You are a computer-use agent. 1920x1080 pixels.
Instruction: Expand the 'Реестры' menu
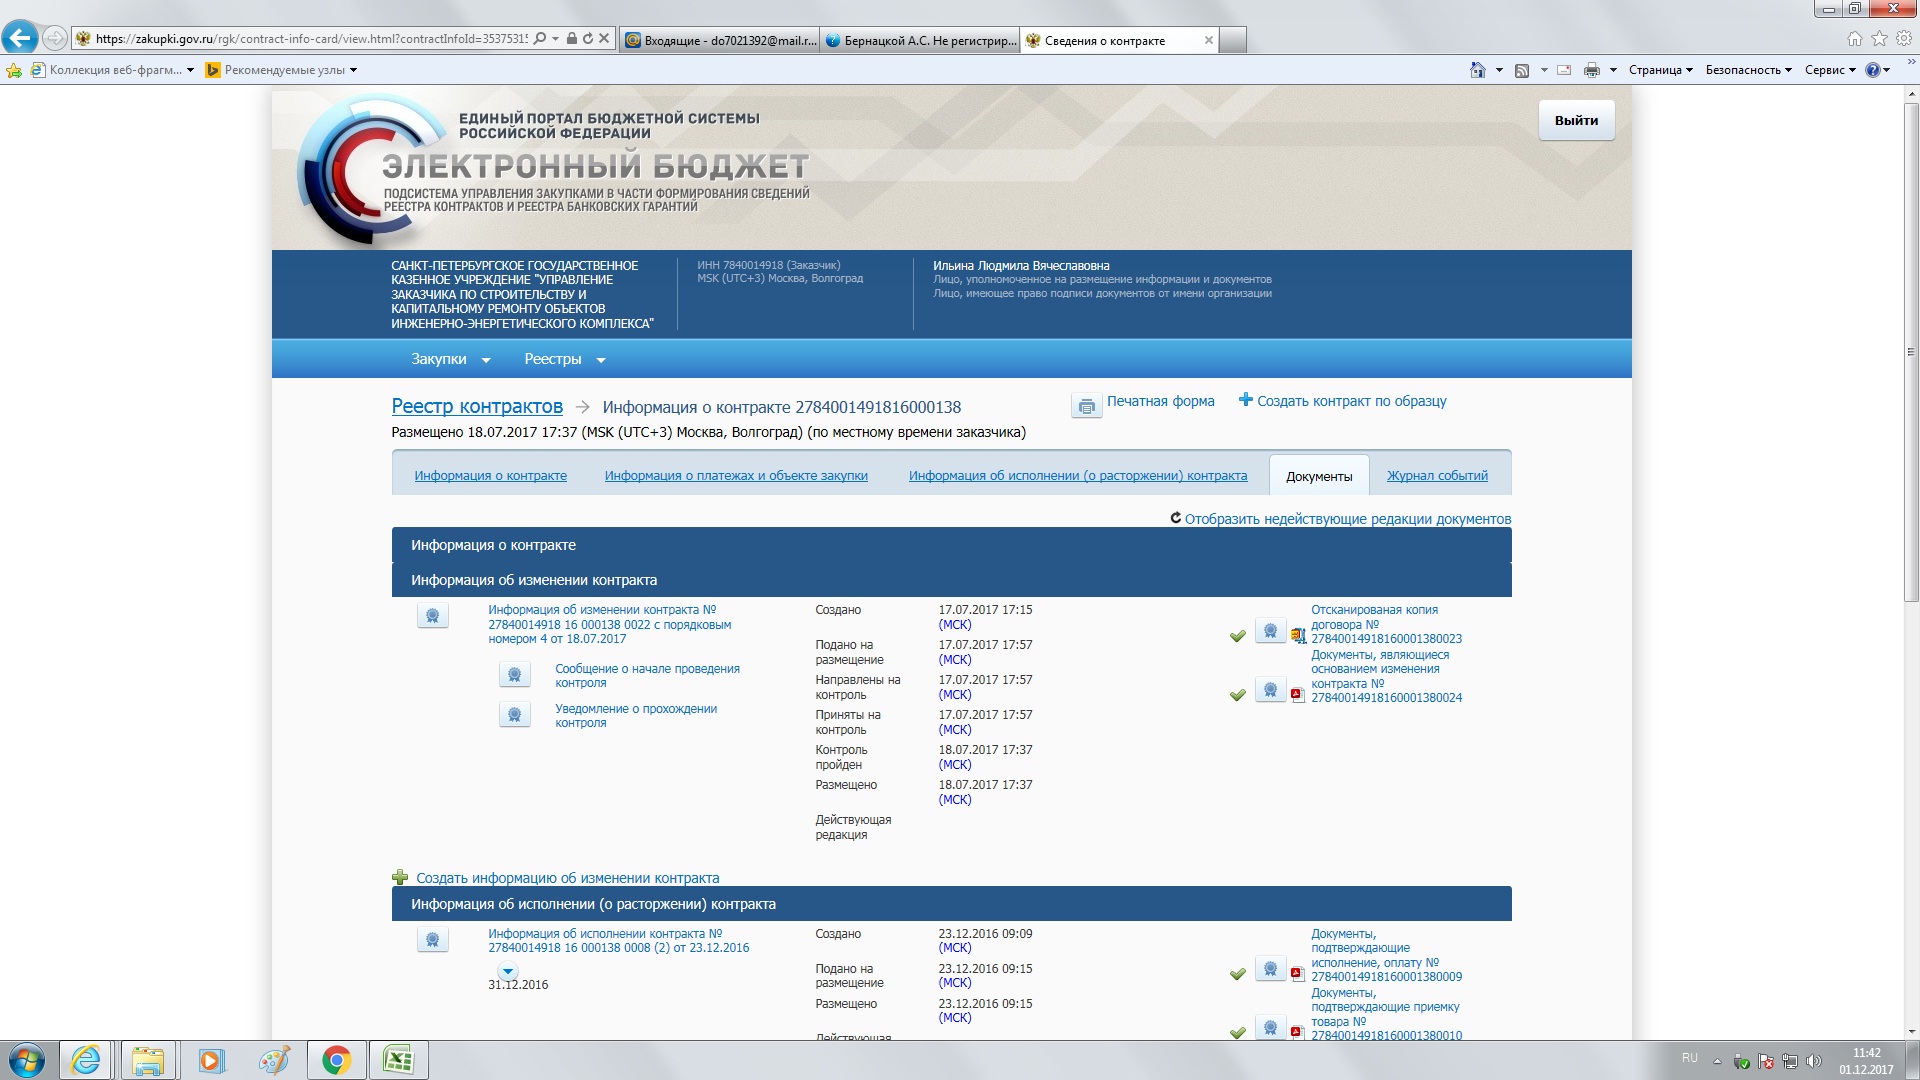pyautogui.click(x=565, y=359)
